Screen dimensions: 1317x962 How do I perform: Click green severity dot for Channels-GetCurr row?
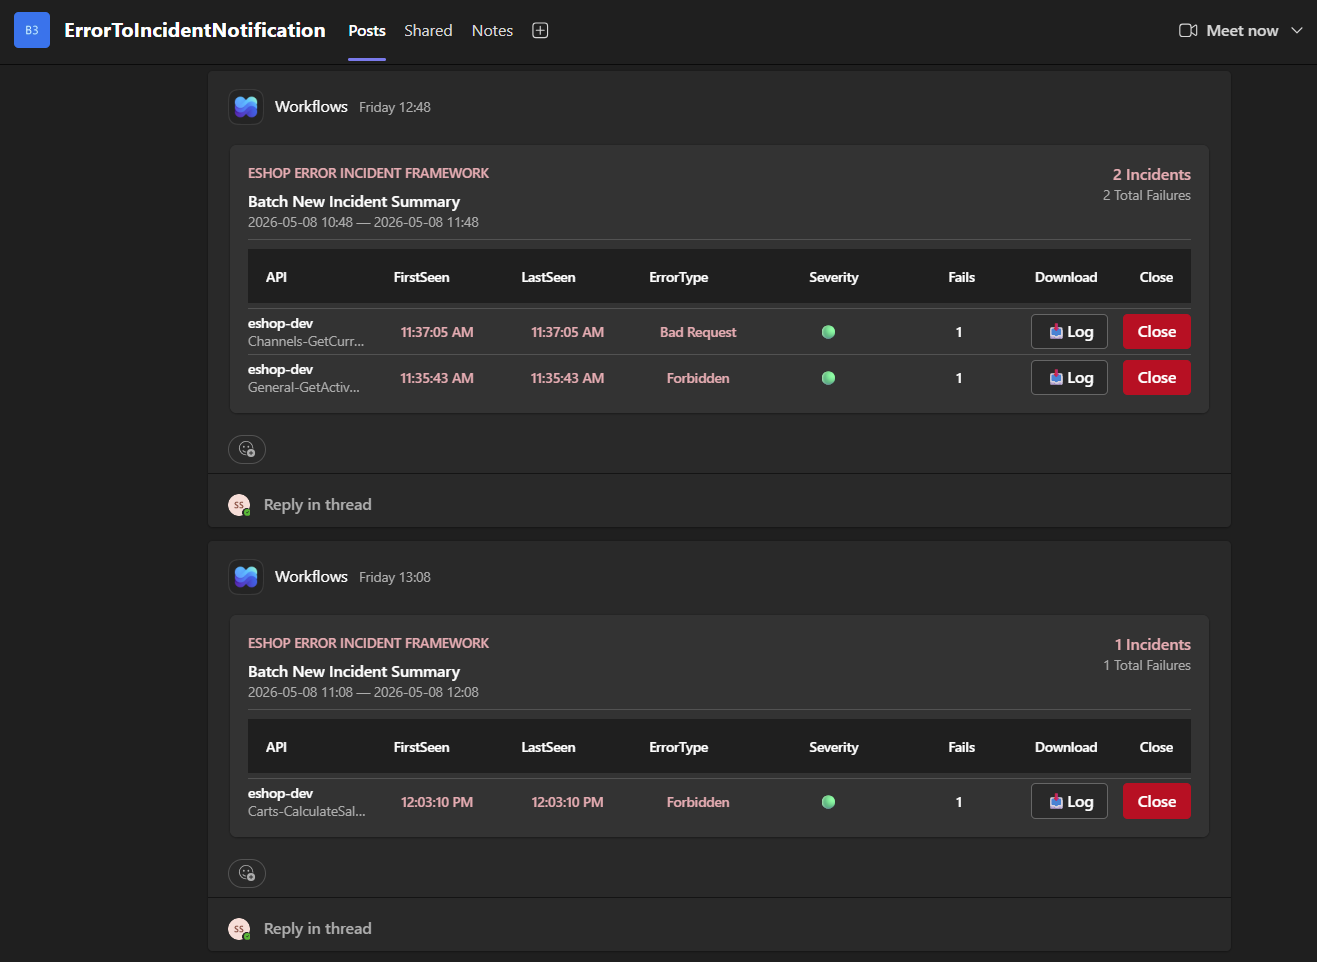(828, 332)
